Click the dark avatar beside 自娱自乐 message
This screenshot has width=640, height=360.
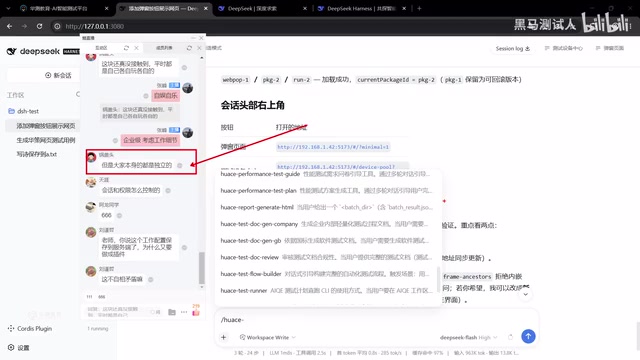coord(188,88)
